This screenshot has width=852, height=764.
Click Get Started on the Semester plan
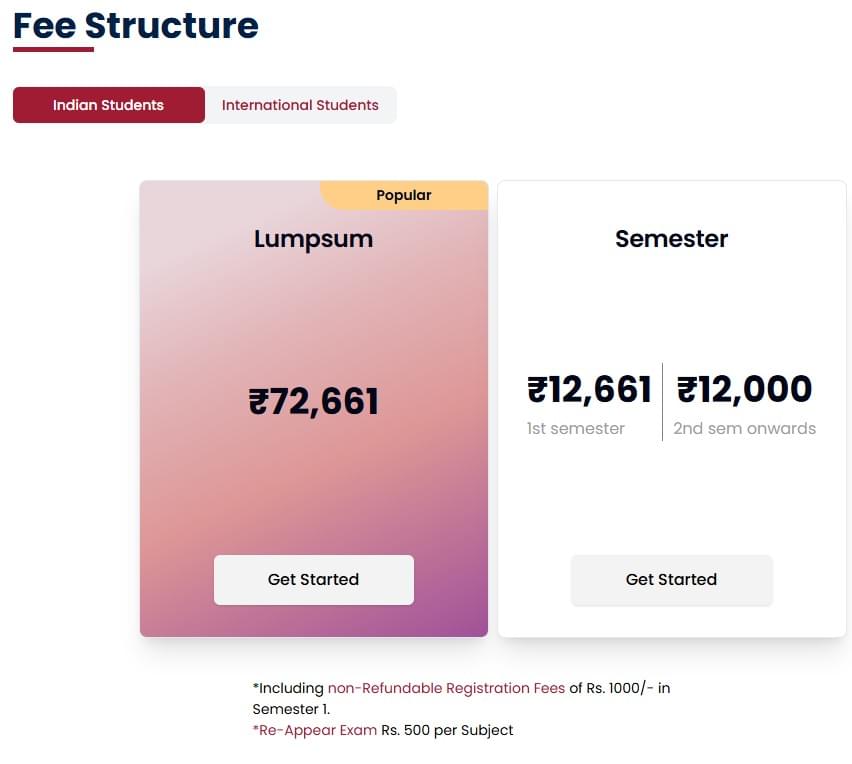(x=671, y=579)
